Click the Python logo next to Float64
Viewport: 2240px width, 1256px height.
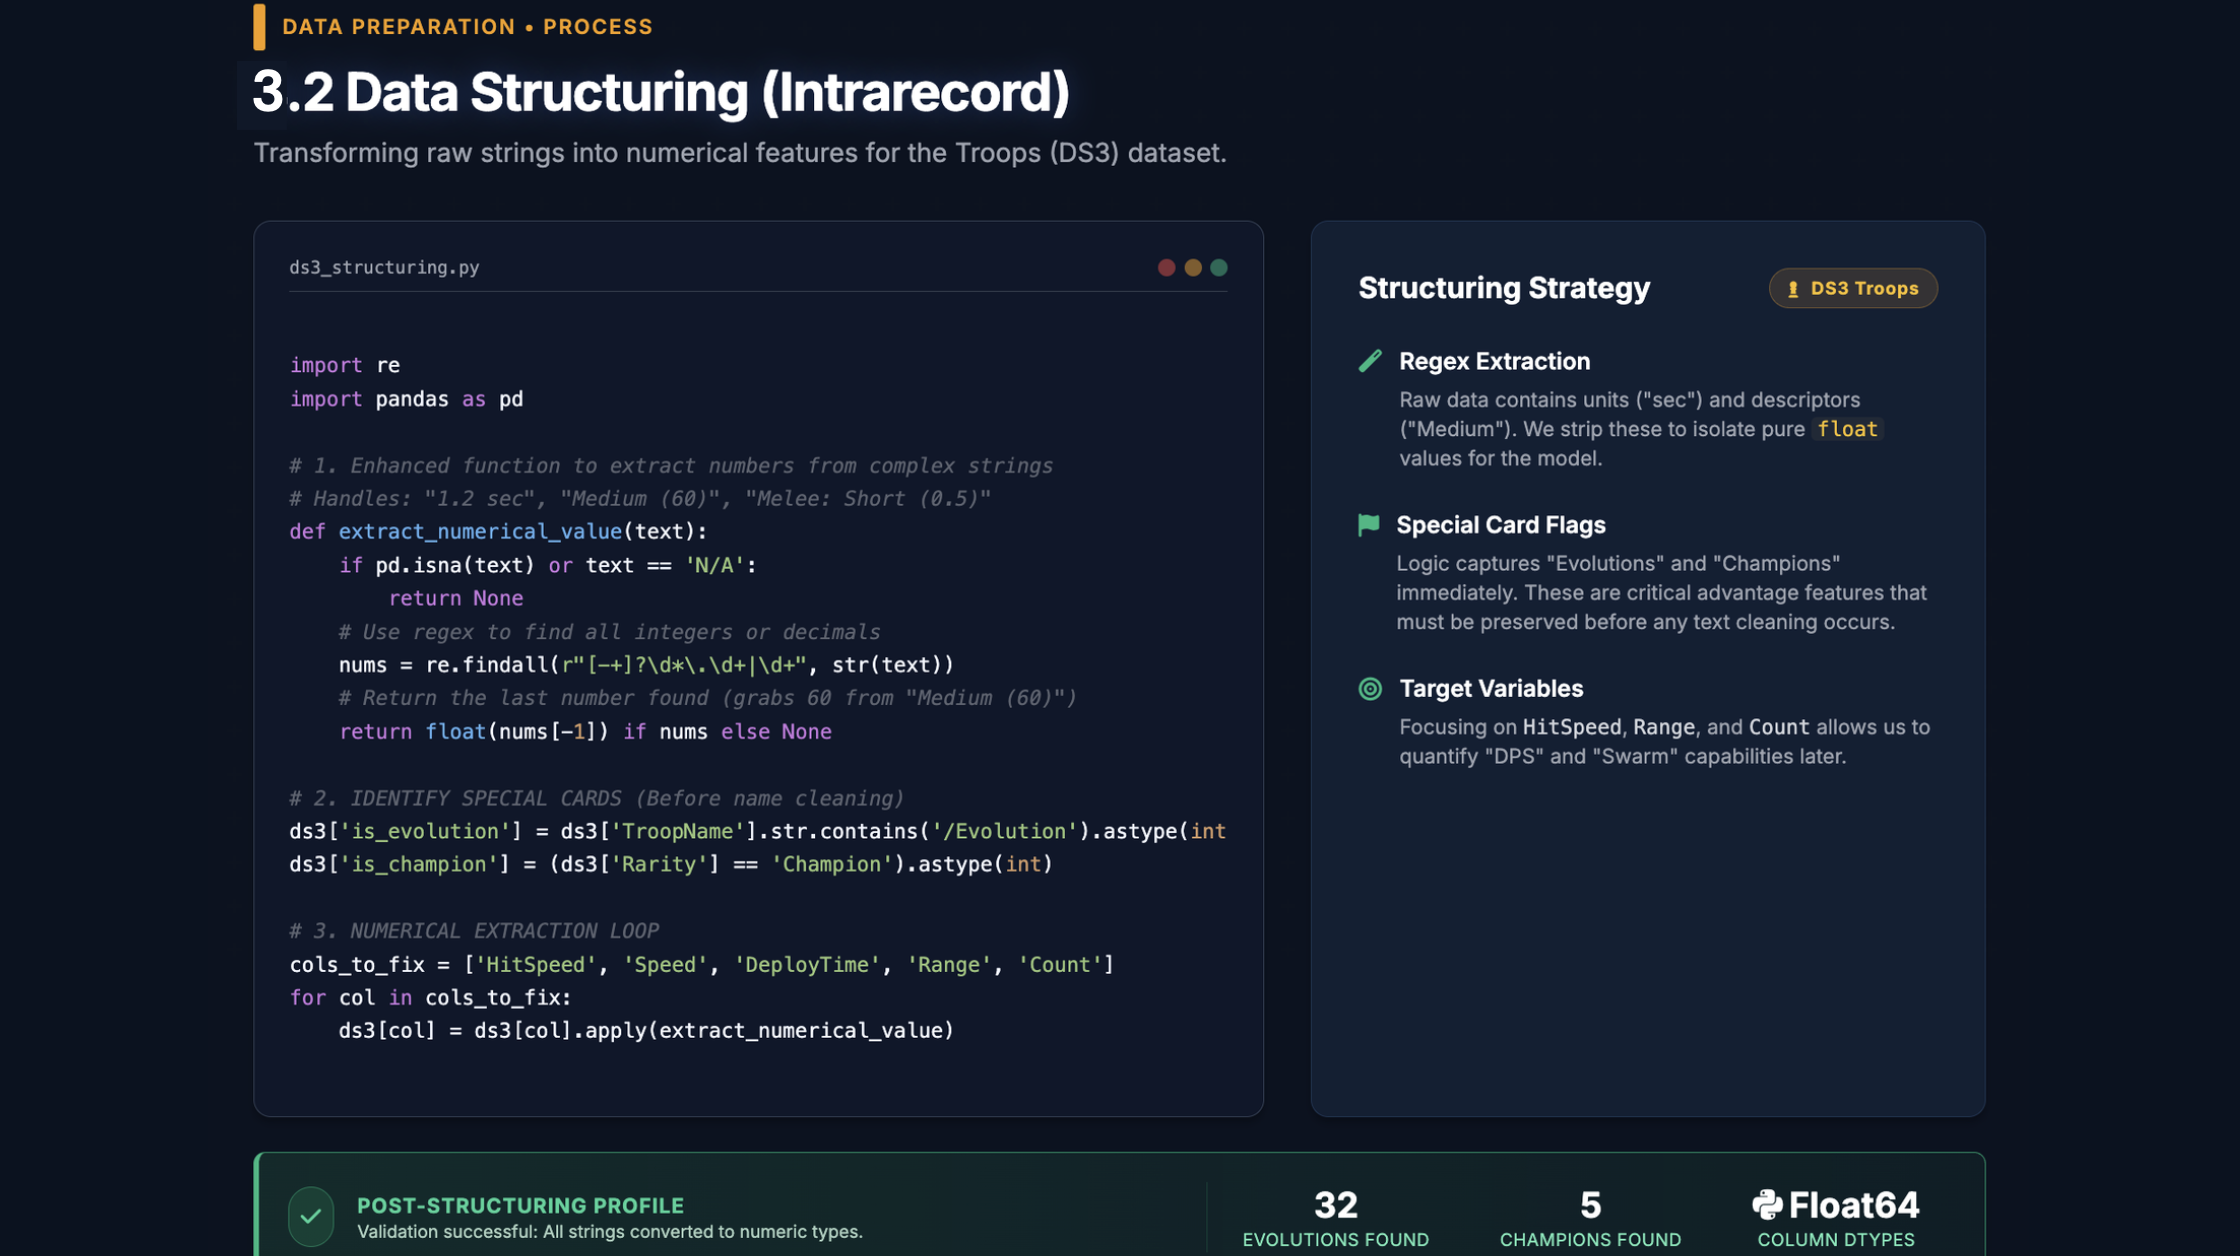pos(1767,1205)
